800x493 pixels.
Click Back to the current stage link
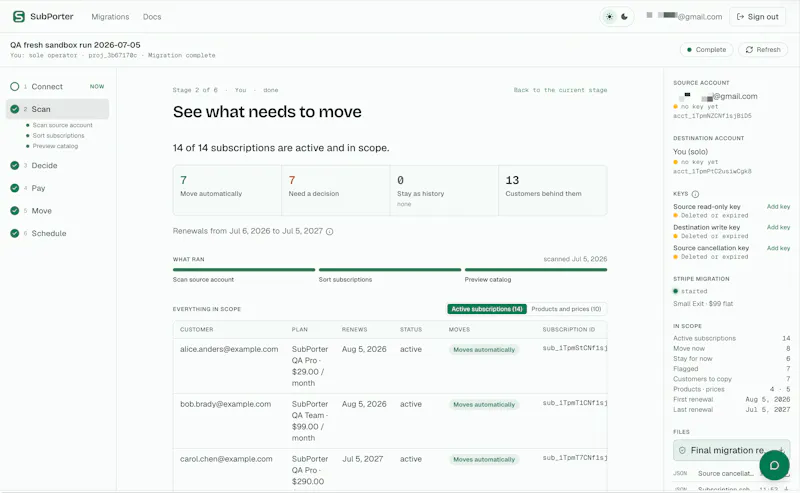pyautogui.click(x=560, y=90)
